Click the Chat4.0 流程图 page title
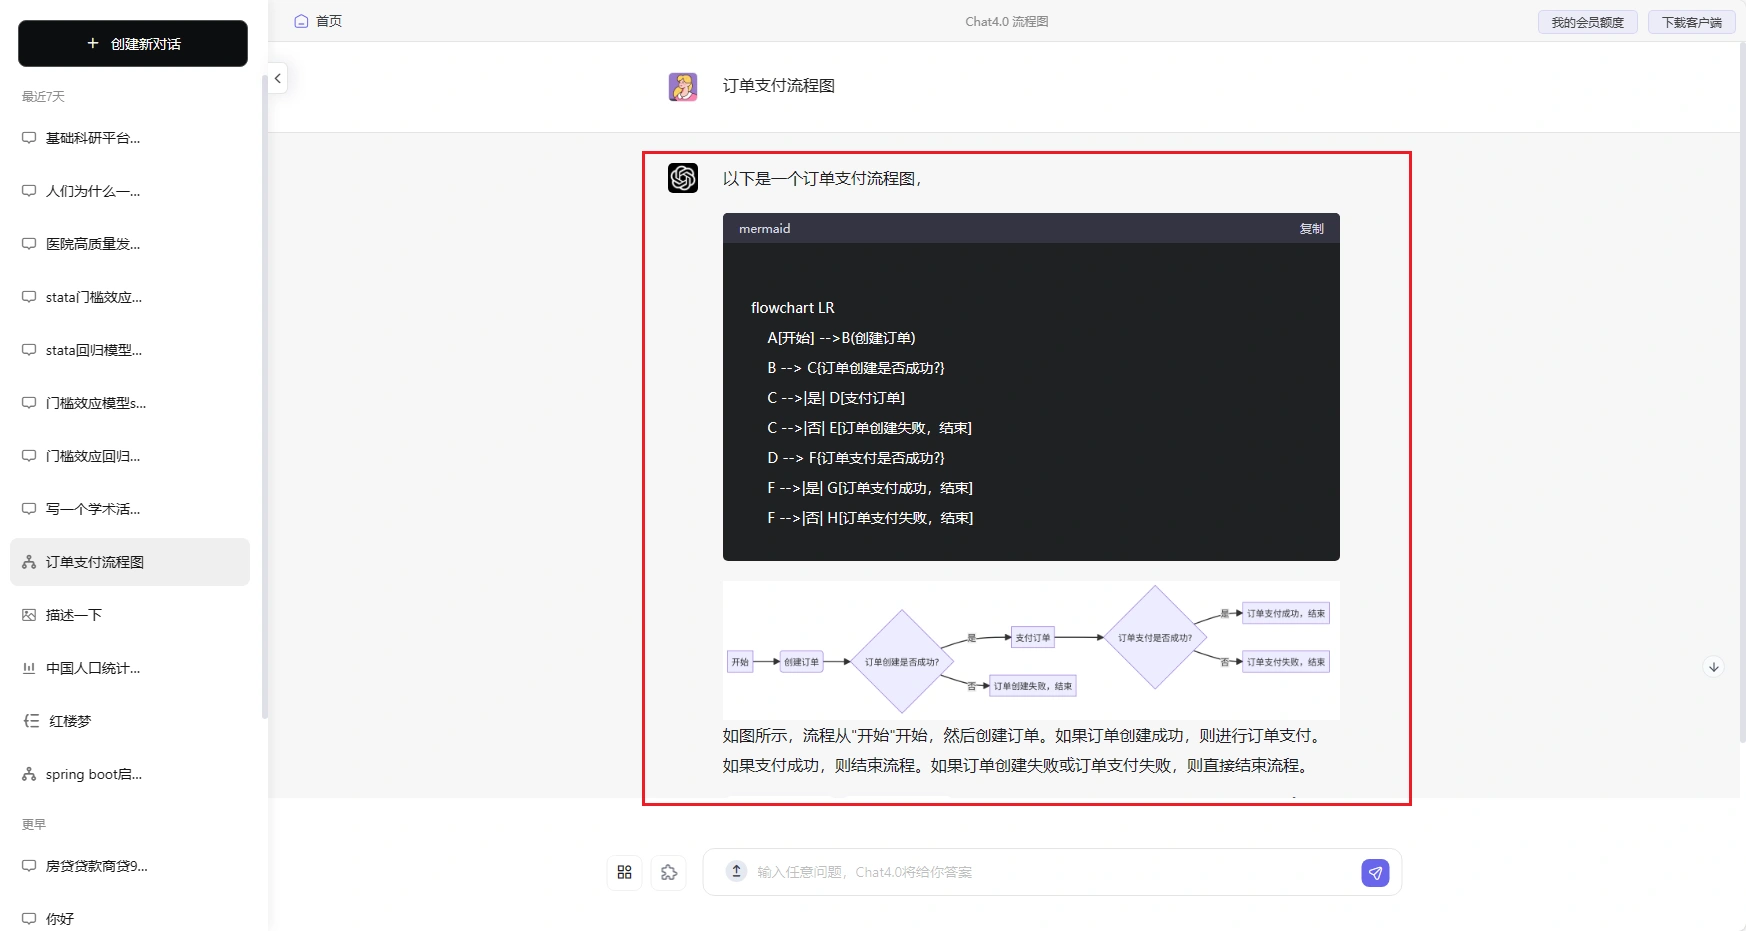 click(1006, 21)
